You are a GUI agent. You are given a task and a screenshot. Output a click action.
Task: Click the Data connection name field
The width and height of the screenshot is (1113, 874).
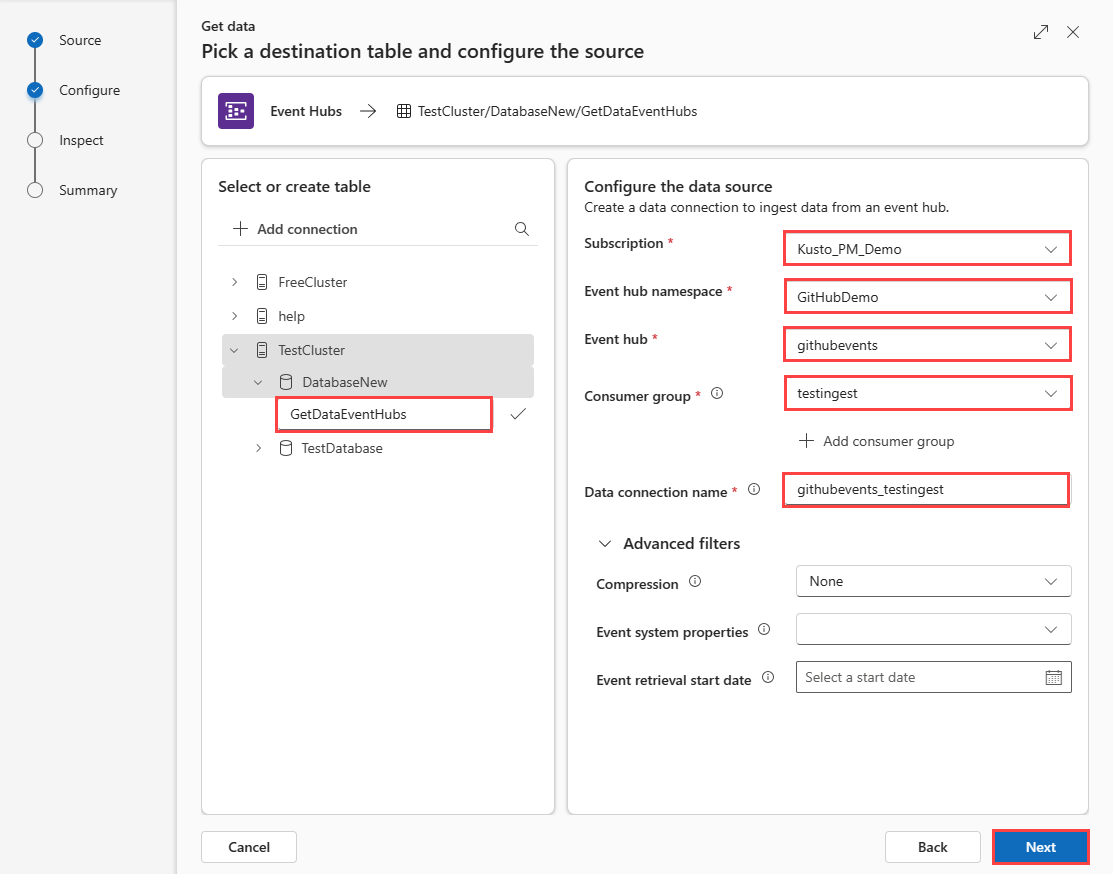point(926,490)
